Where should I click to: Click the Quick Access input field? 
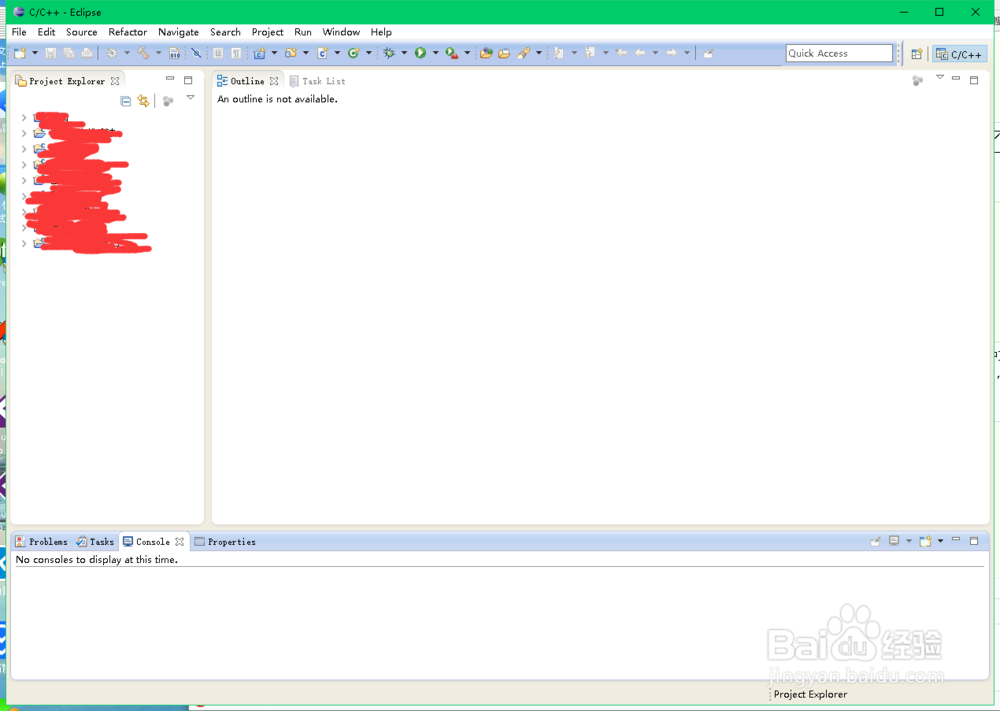point(839,54)
